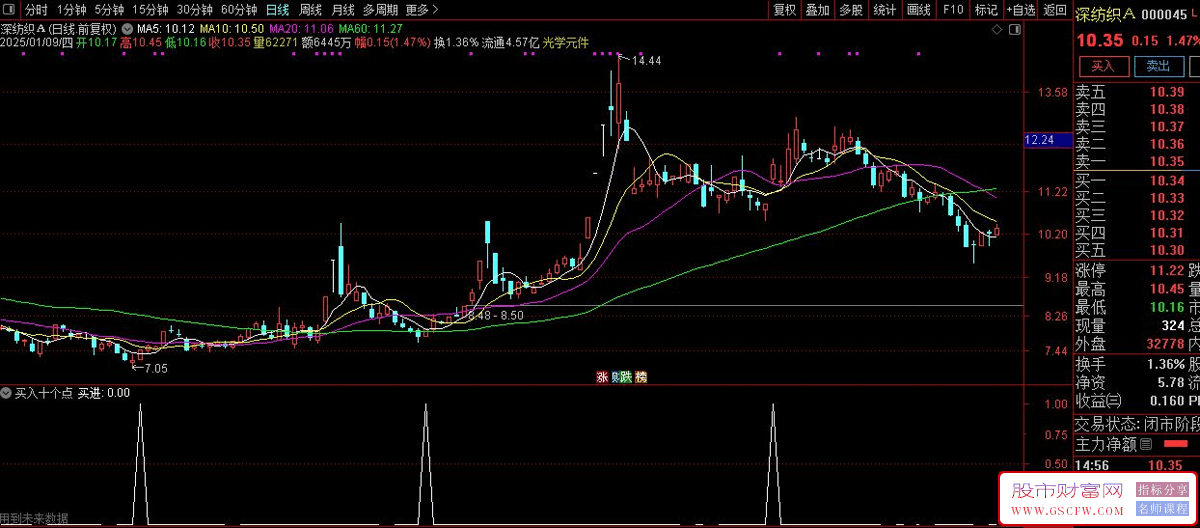The width and height of the screenshot is (1200, 528).
Task: Open the 多股 multi-stock view
Action: coord(851,10)
